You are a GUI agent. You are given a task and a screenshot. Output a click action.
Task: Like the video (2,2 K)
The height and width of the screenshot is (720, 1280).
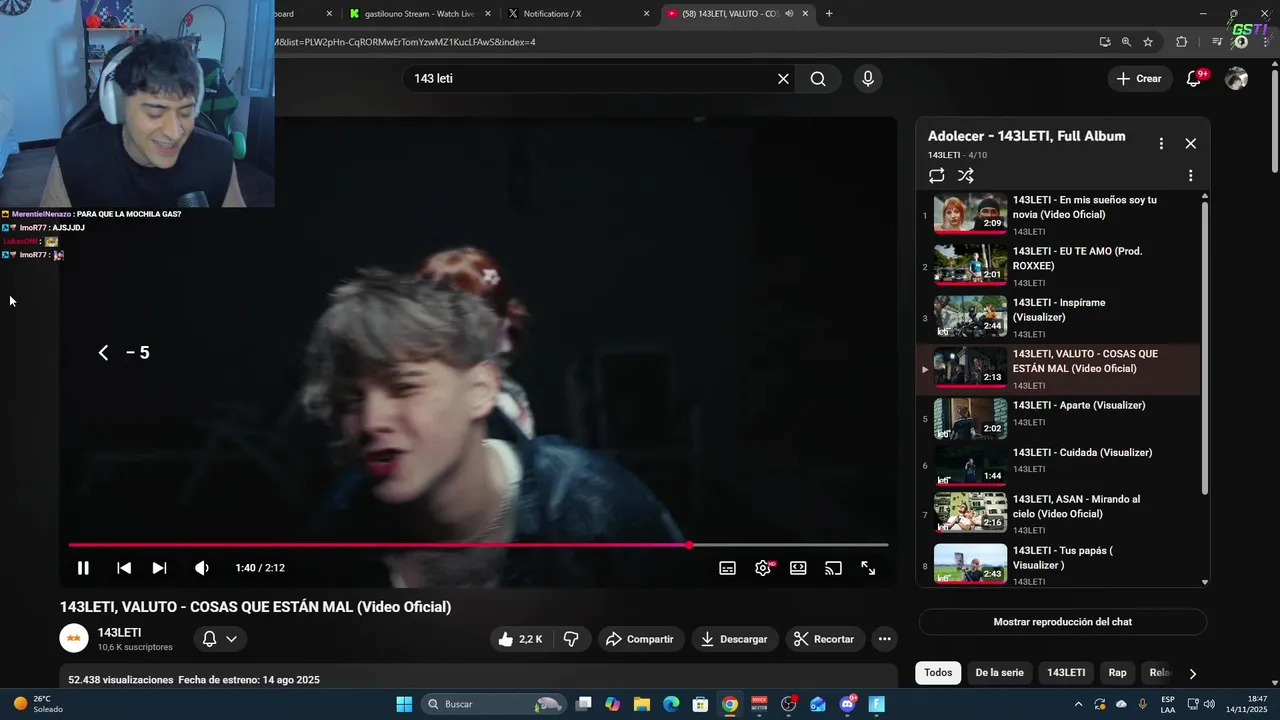pyautogui.click(x=520, y=639)
